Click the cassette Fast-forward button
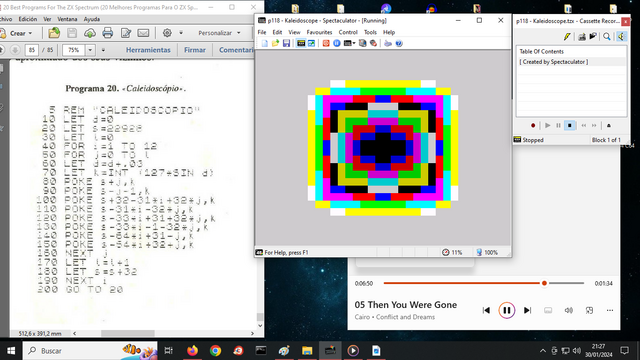The height and width of the screenshot is (360, 640). [x=594, y=126]
